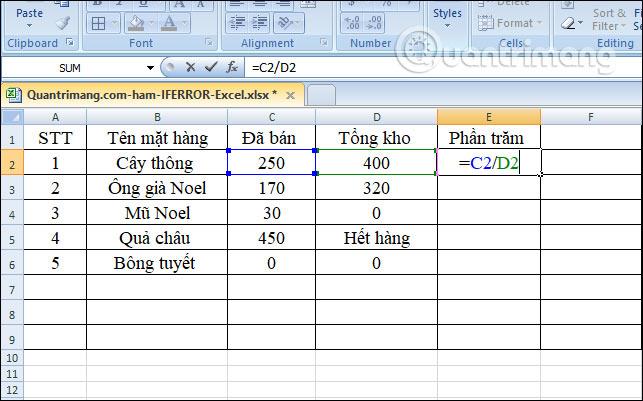The width and height of the screenshot is (643, 401).
Task: Open the Styles dropdown
Action: [447, 18]
